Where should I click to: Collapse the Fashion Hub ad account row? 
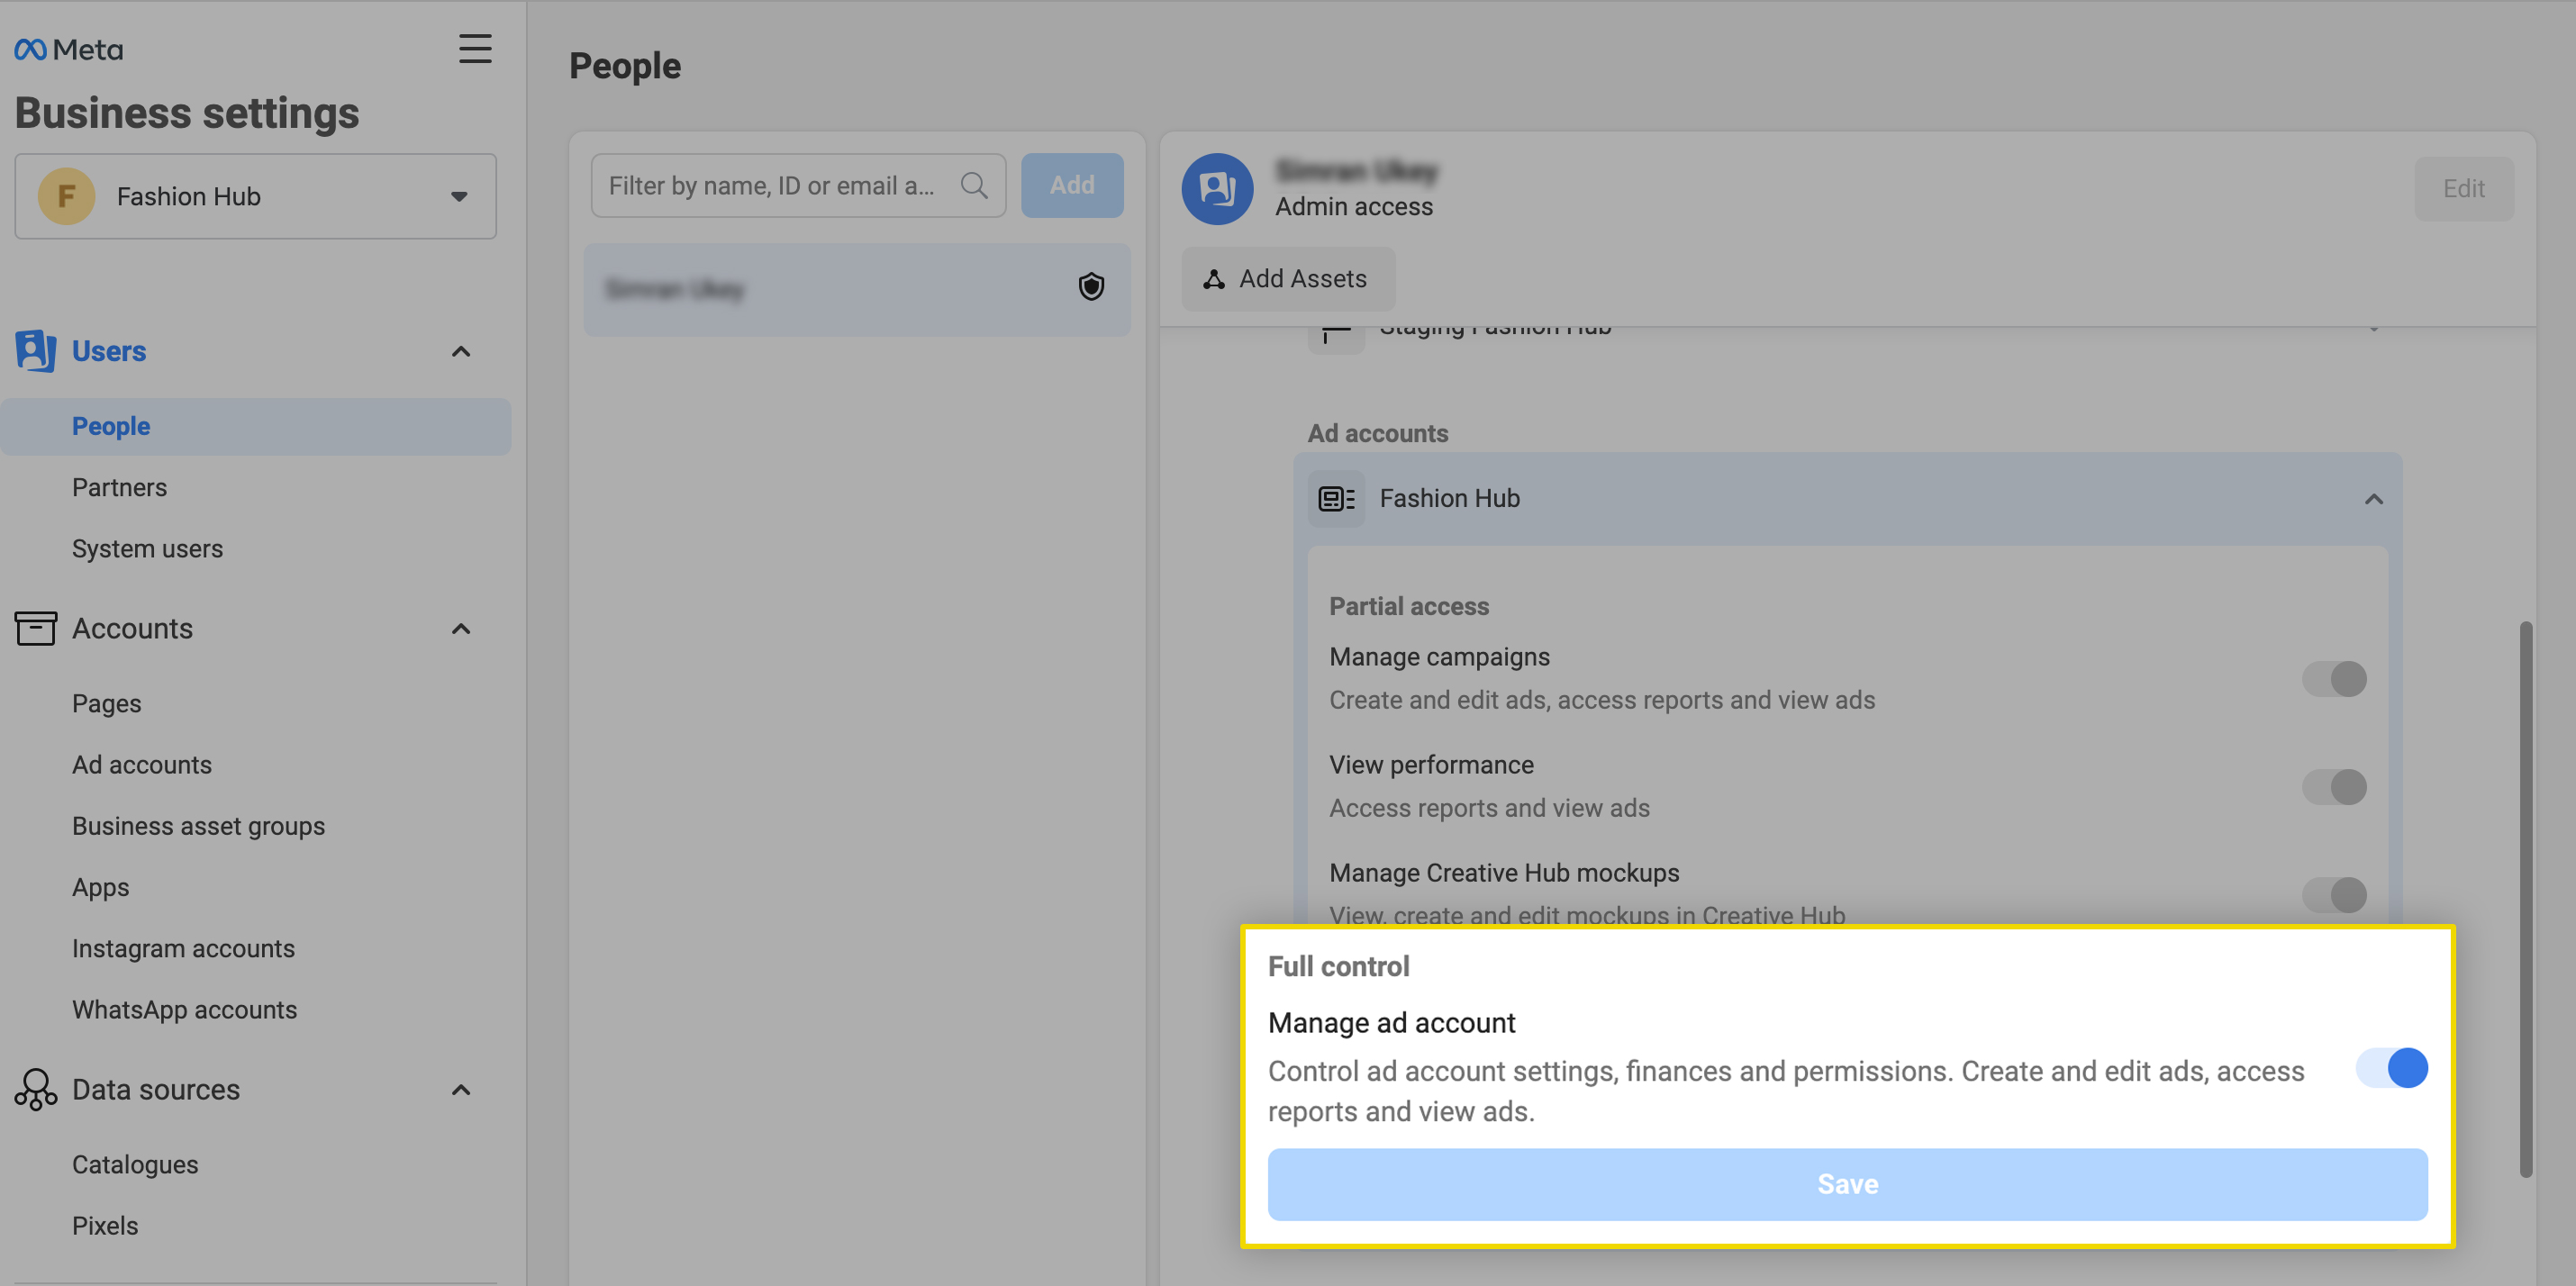pyautogui.click(x=2373, y=499)
